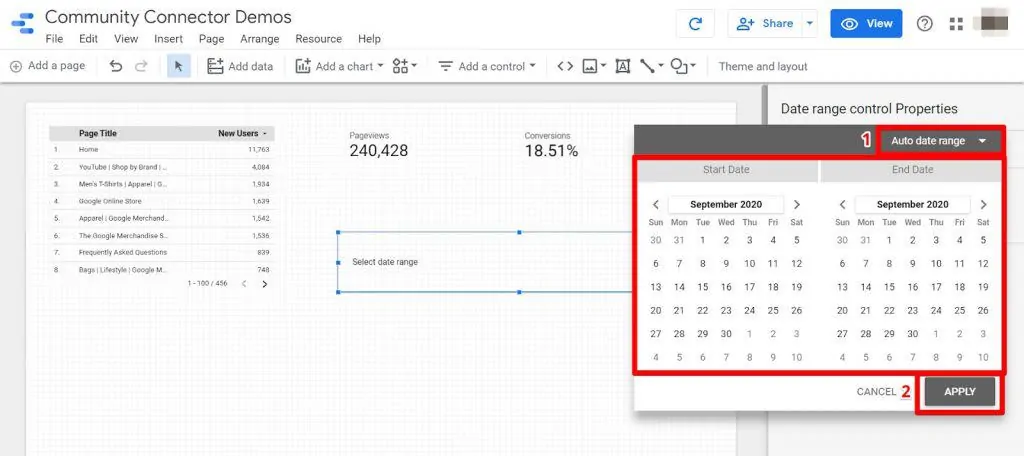Select 'Men's T-Shirts | Apparel' table row
This screenshot has height=456, width=1024.
pyautogui.click(x=162, y=184)
